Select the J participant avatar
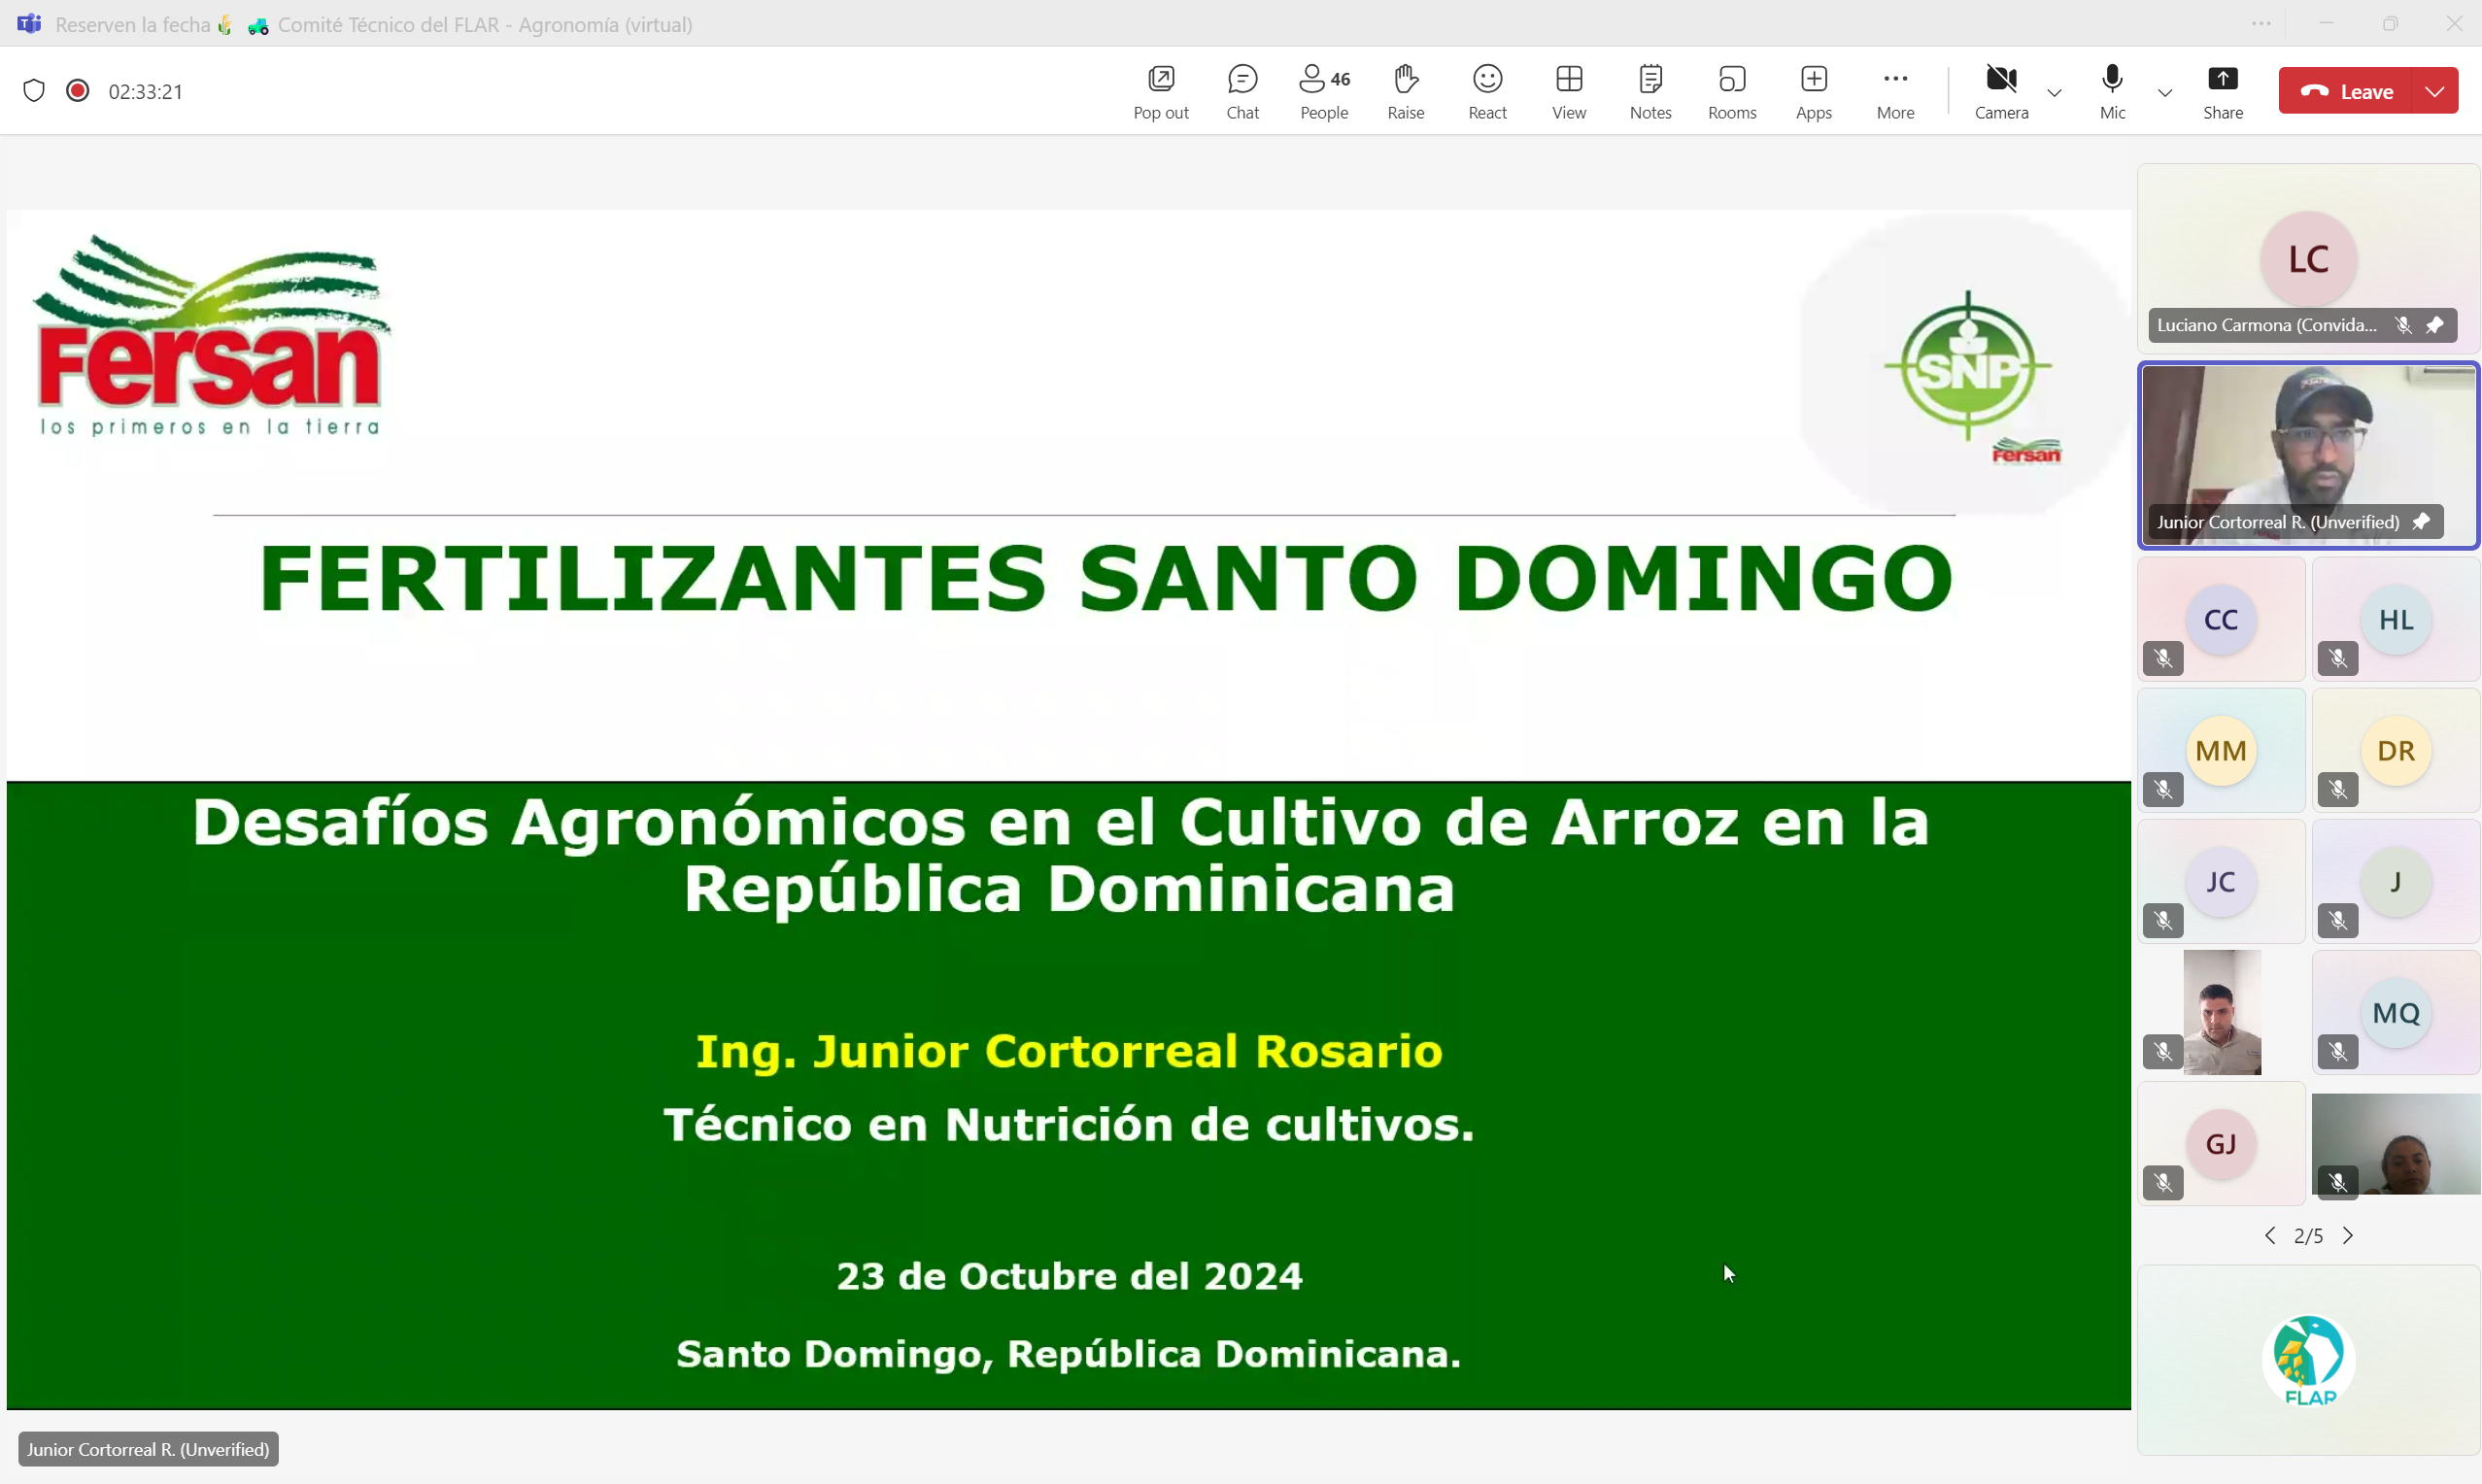The image size is (2482, 1484). pos(2395,882)
